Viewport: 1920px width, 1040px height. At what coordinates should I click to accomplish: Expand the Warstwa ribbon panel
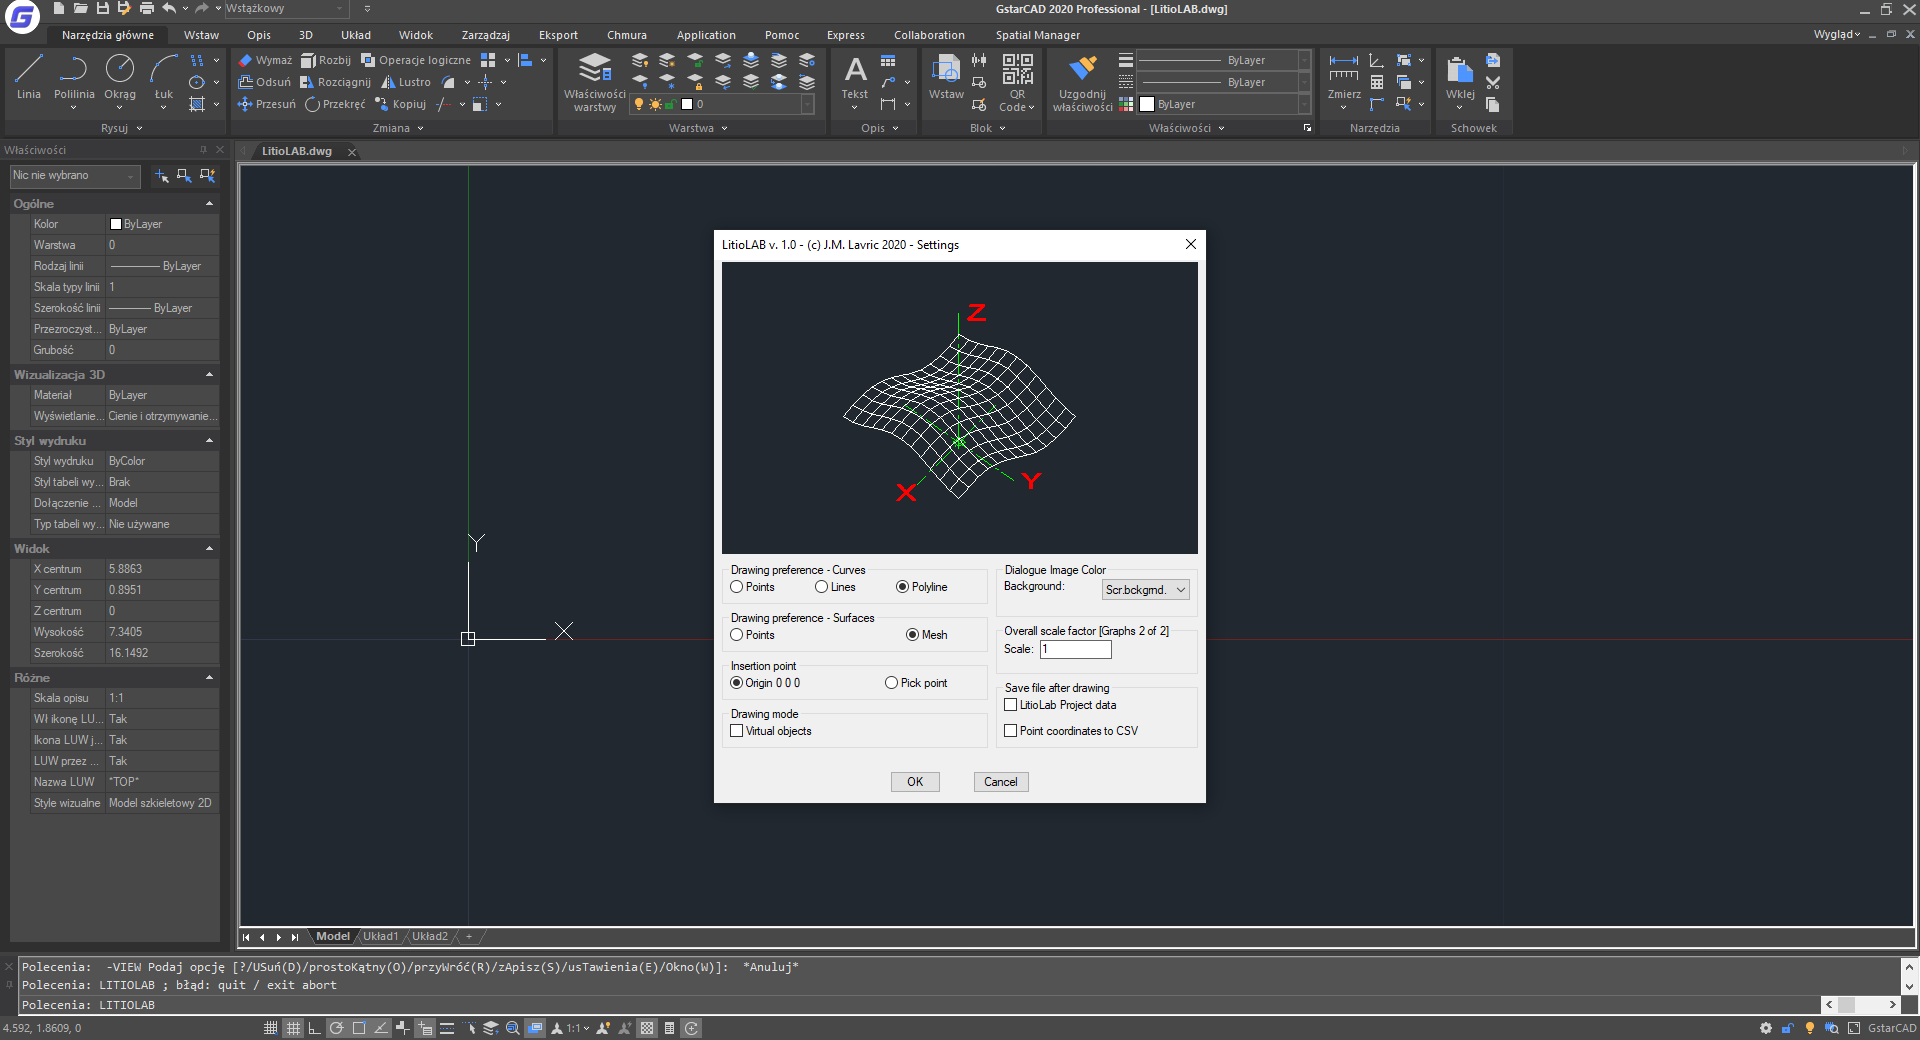pos(698,128)
